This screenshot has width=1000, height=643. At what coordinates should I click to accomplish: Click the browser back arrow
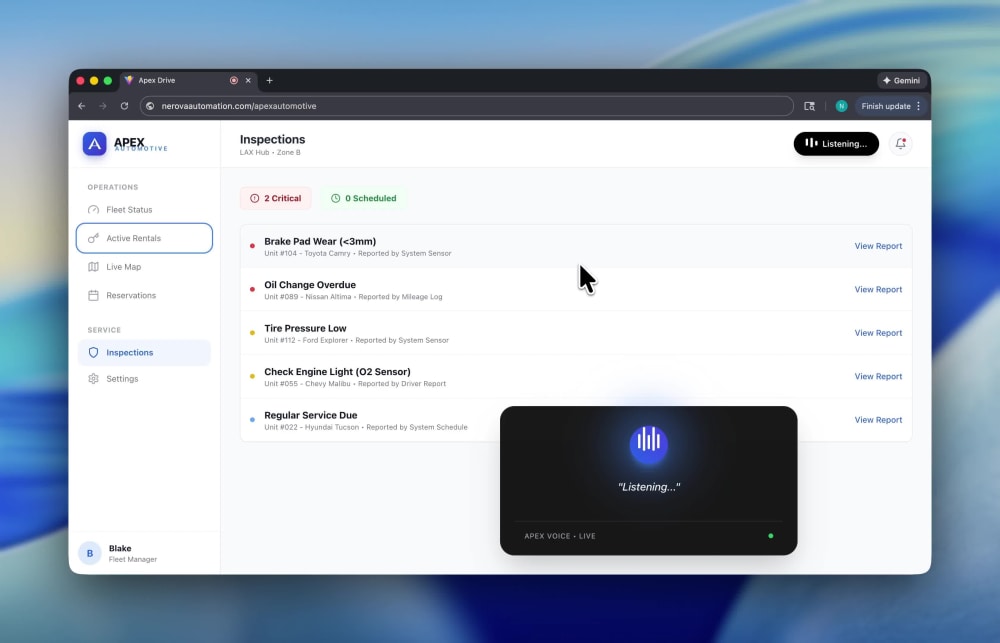82,106
